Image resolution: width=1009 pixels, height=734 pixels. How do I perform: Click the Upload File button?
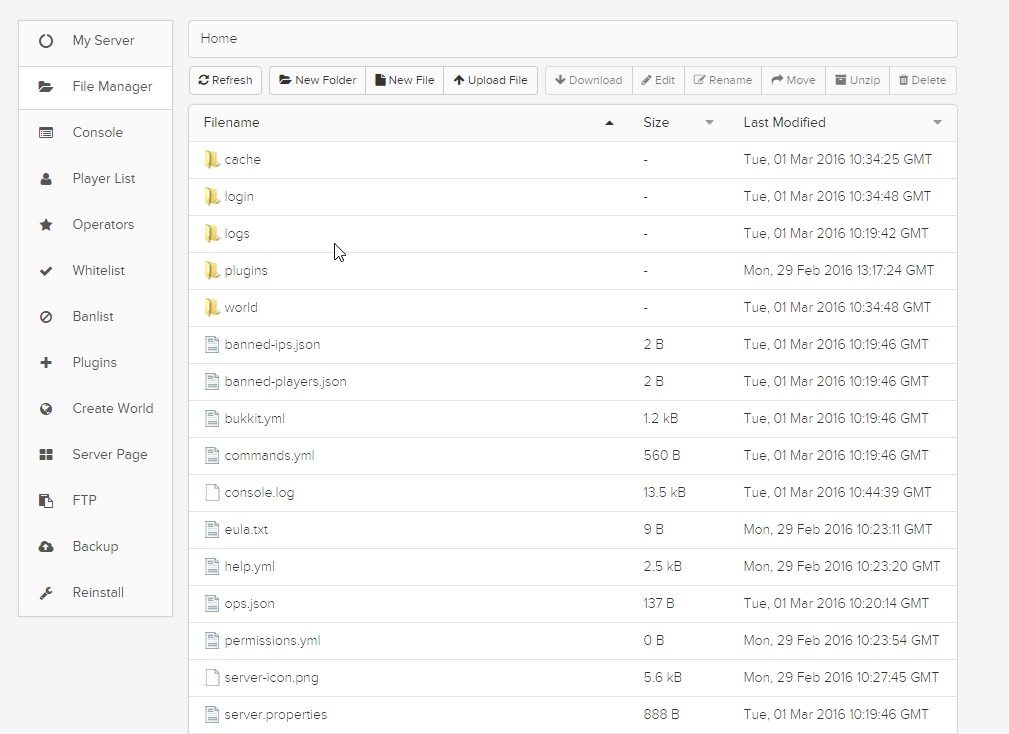coord(490,80)
